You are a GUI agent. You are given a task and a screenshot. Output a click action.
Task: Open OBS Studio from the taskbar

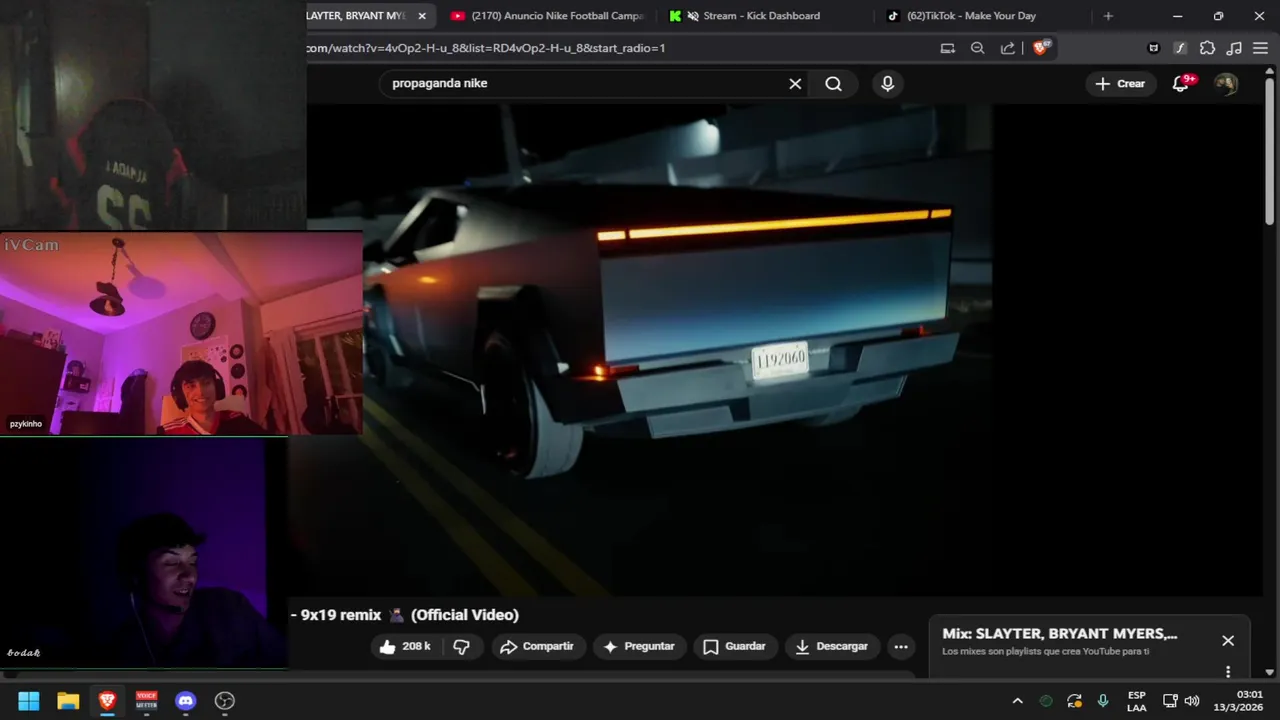225,701
